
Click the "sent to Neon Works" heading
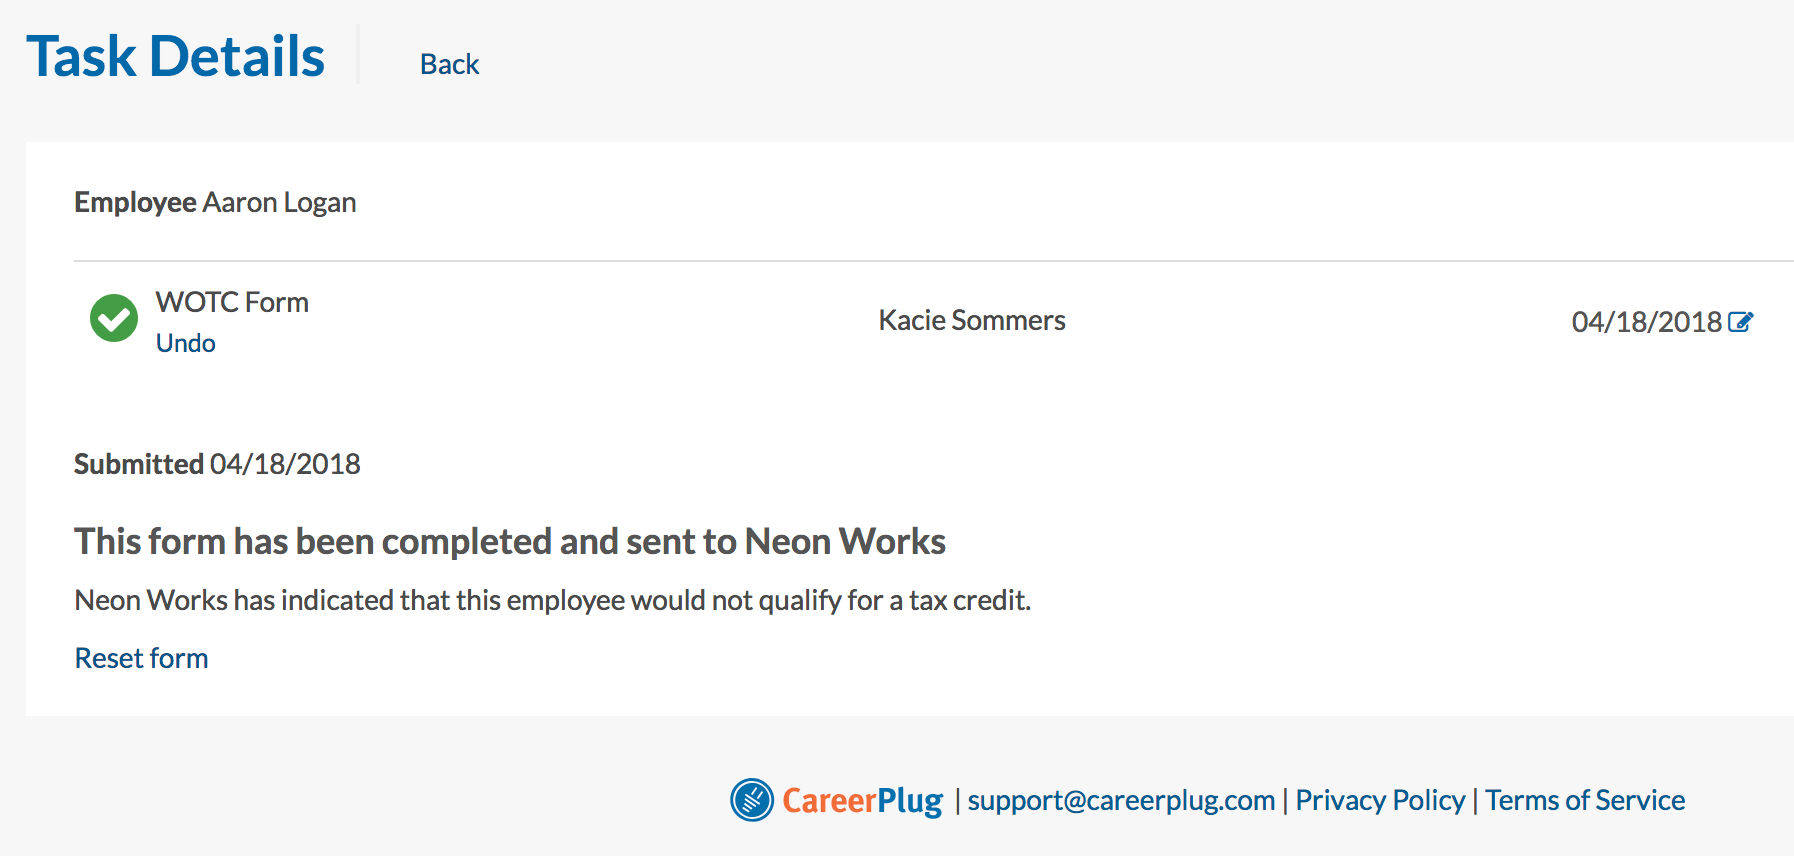pos(510,541)
